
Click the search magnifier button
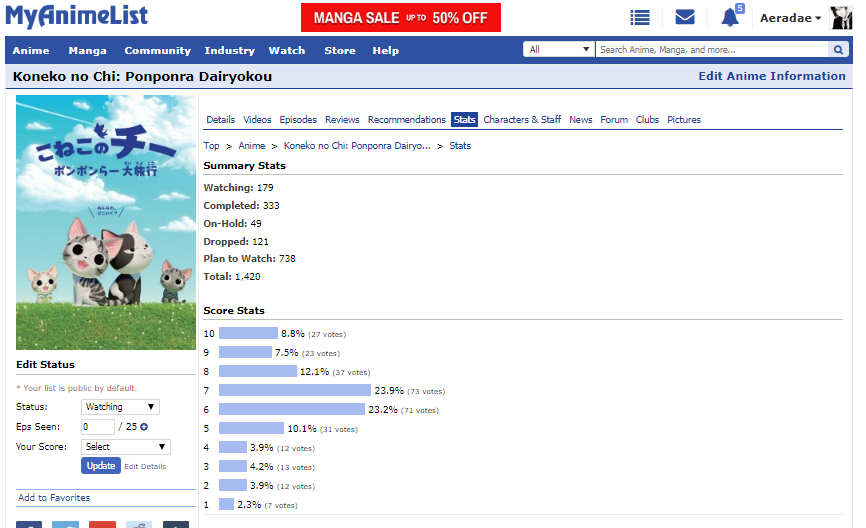(x=838, y=49)
